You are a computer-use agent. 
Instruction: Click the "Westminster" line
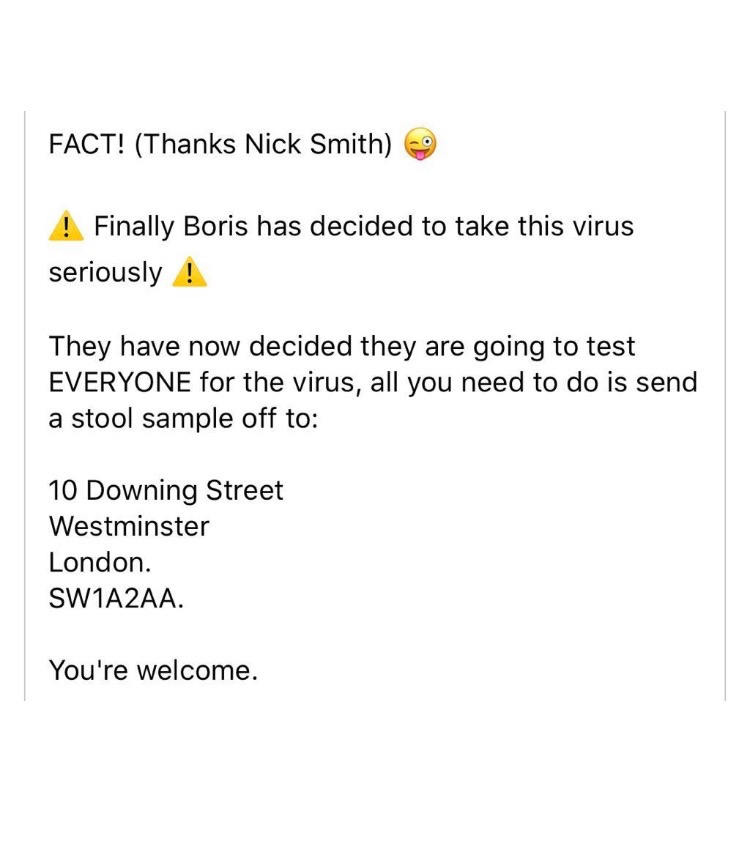(129, 526)
